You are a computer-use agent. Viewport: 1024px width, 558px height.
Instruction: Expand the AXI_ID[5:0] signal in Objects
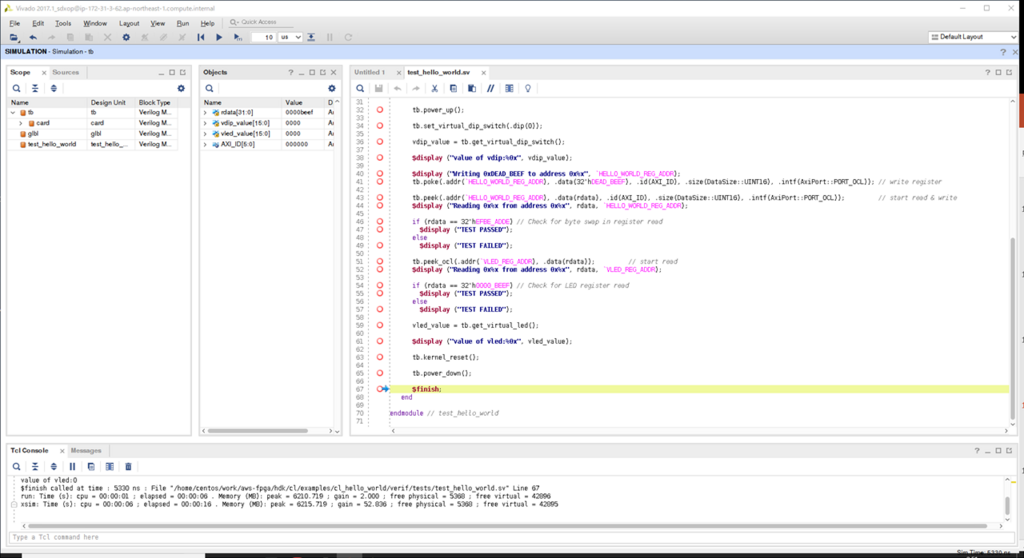pos(205,144)
